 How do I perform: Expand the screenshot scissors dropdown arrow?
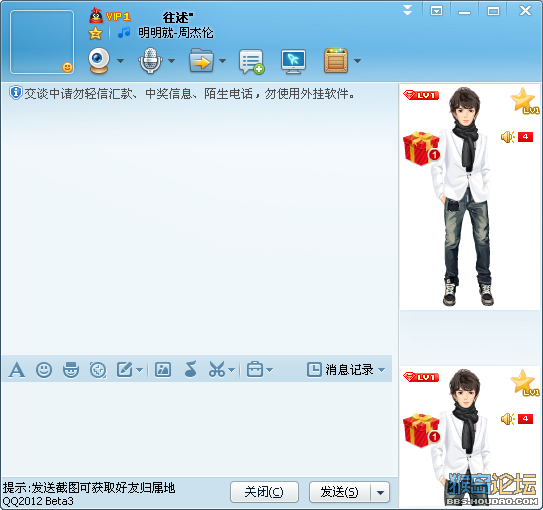click(x=232, y=370)
